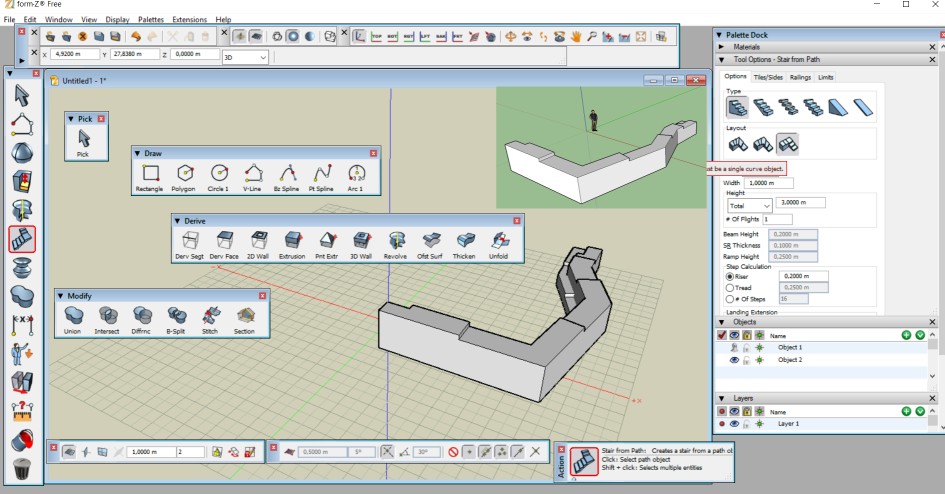Click red checkmark in Objects header

pos(721,335)
